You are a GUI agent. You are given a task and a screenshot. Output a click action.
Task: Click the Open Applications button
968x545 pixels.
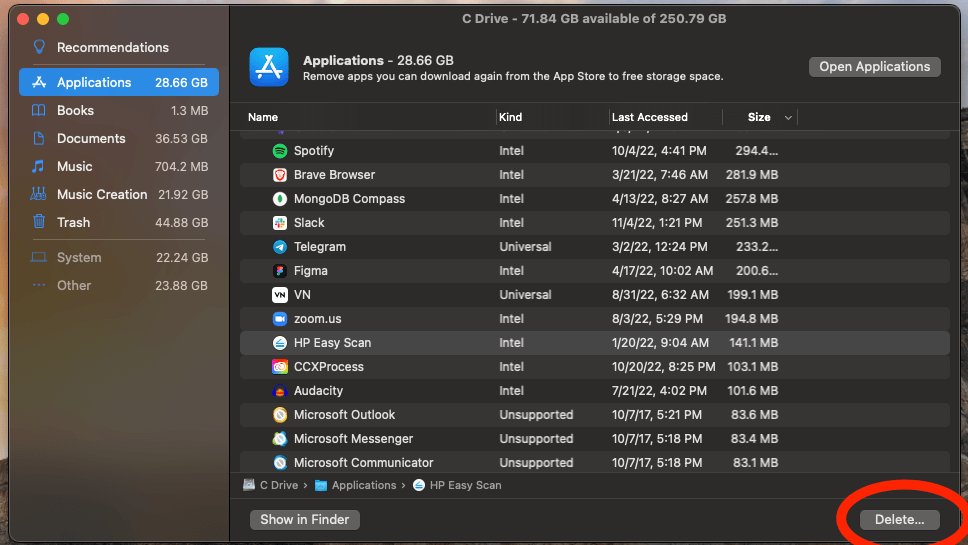click(x=874, y=67)
